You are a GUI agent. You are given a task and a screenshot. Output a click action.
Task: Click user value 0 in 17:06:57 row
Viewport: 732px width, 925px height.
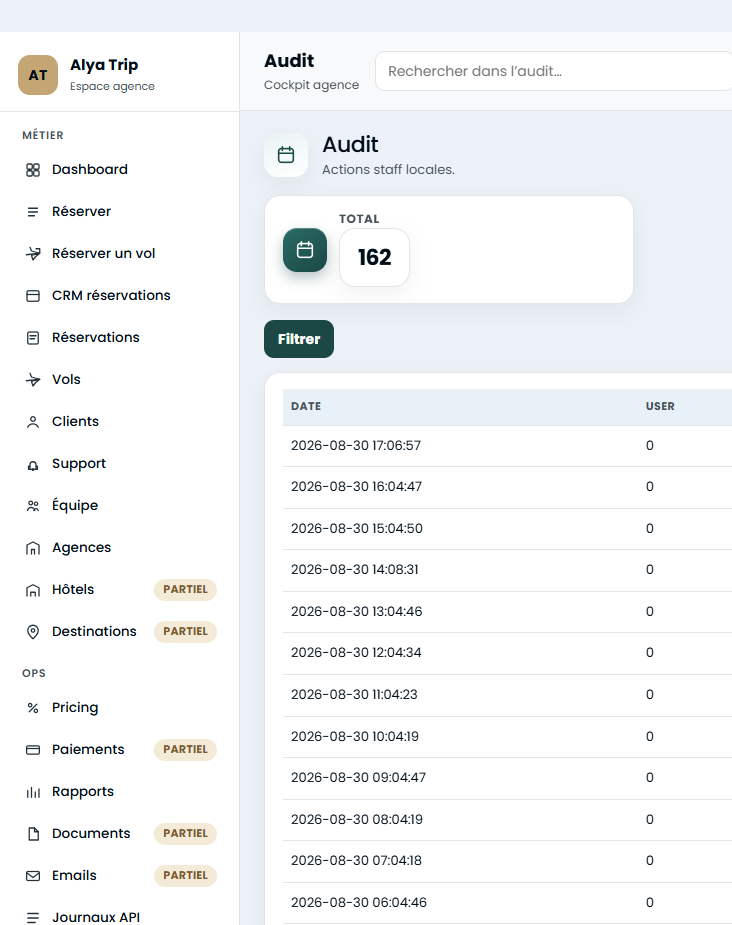tap(649, 445)
